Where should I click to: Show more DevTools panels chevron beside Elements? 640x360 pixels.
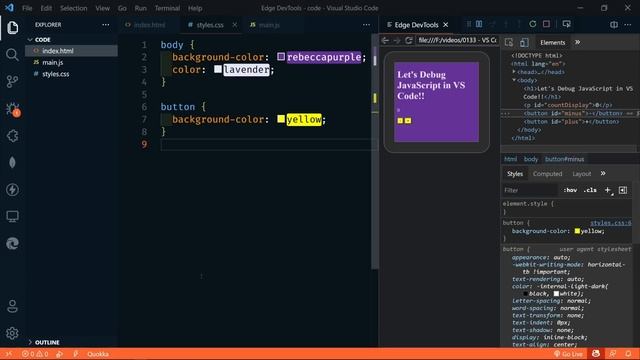click(x=578, y=42)
